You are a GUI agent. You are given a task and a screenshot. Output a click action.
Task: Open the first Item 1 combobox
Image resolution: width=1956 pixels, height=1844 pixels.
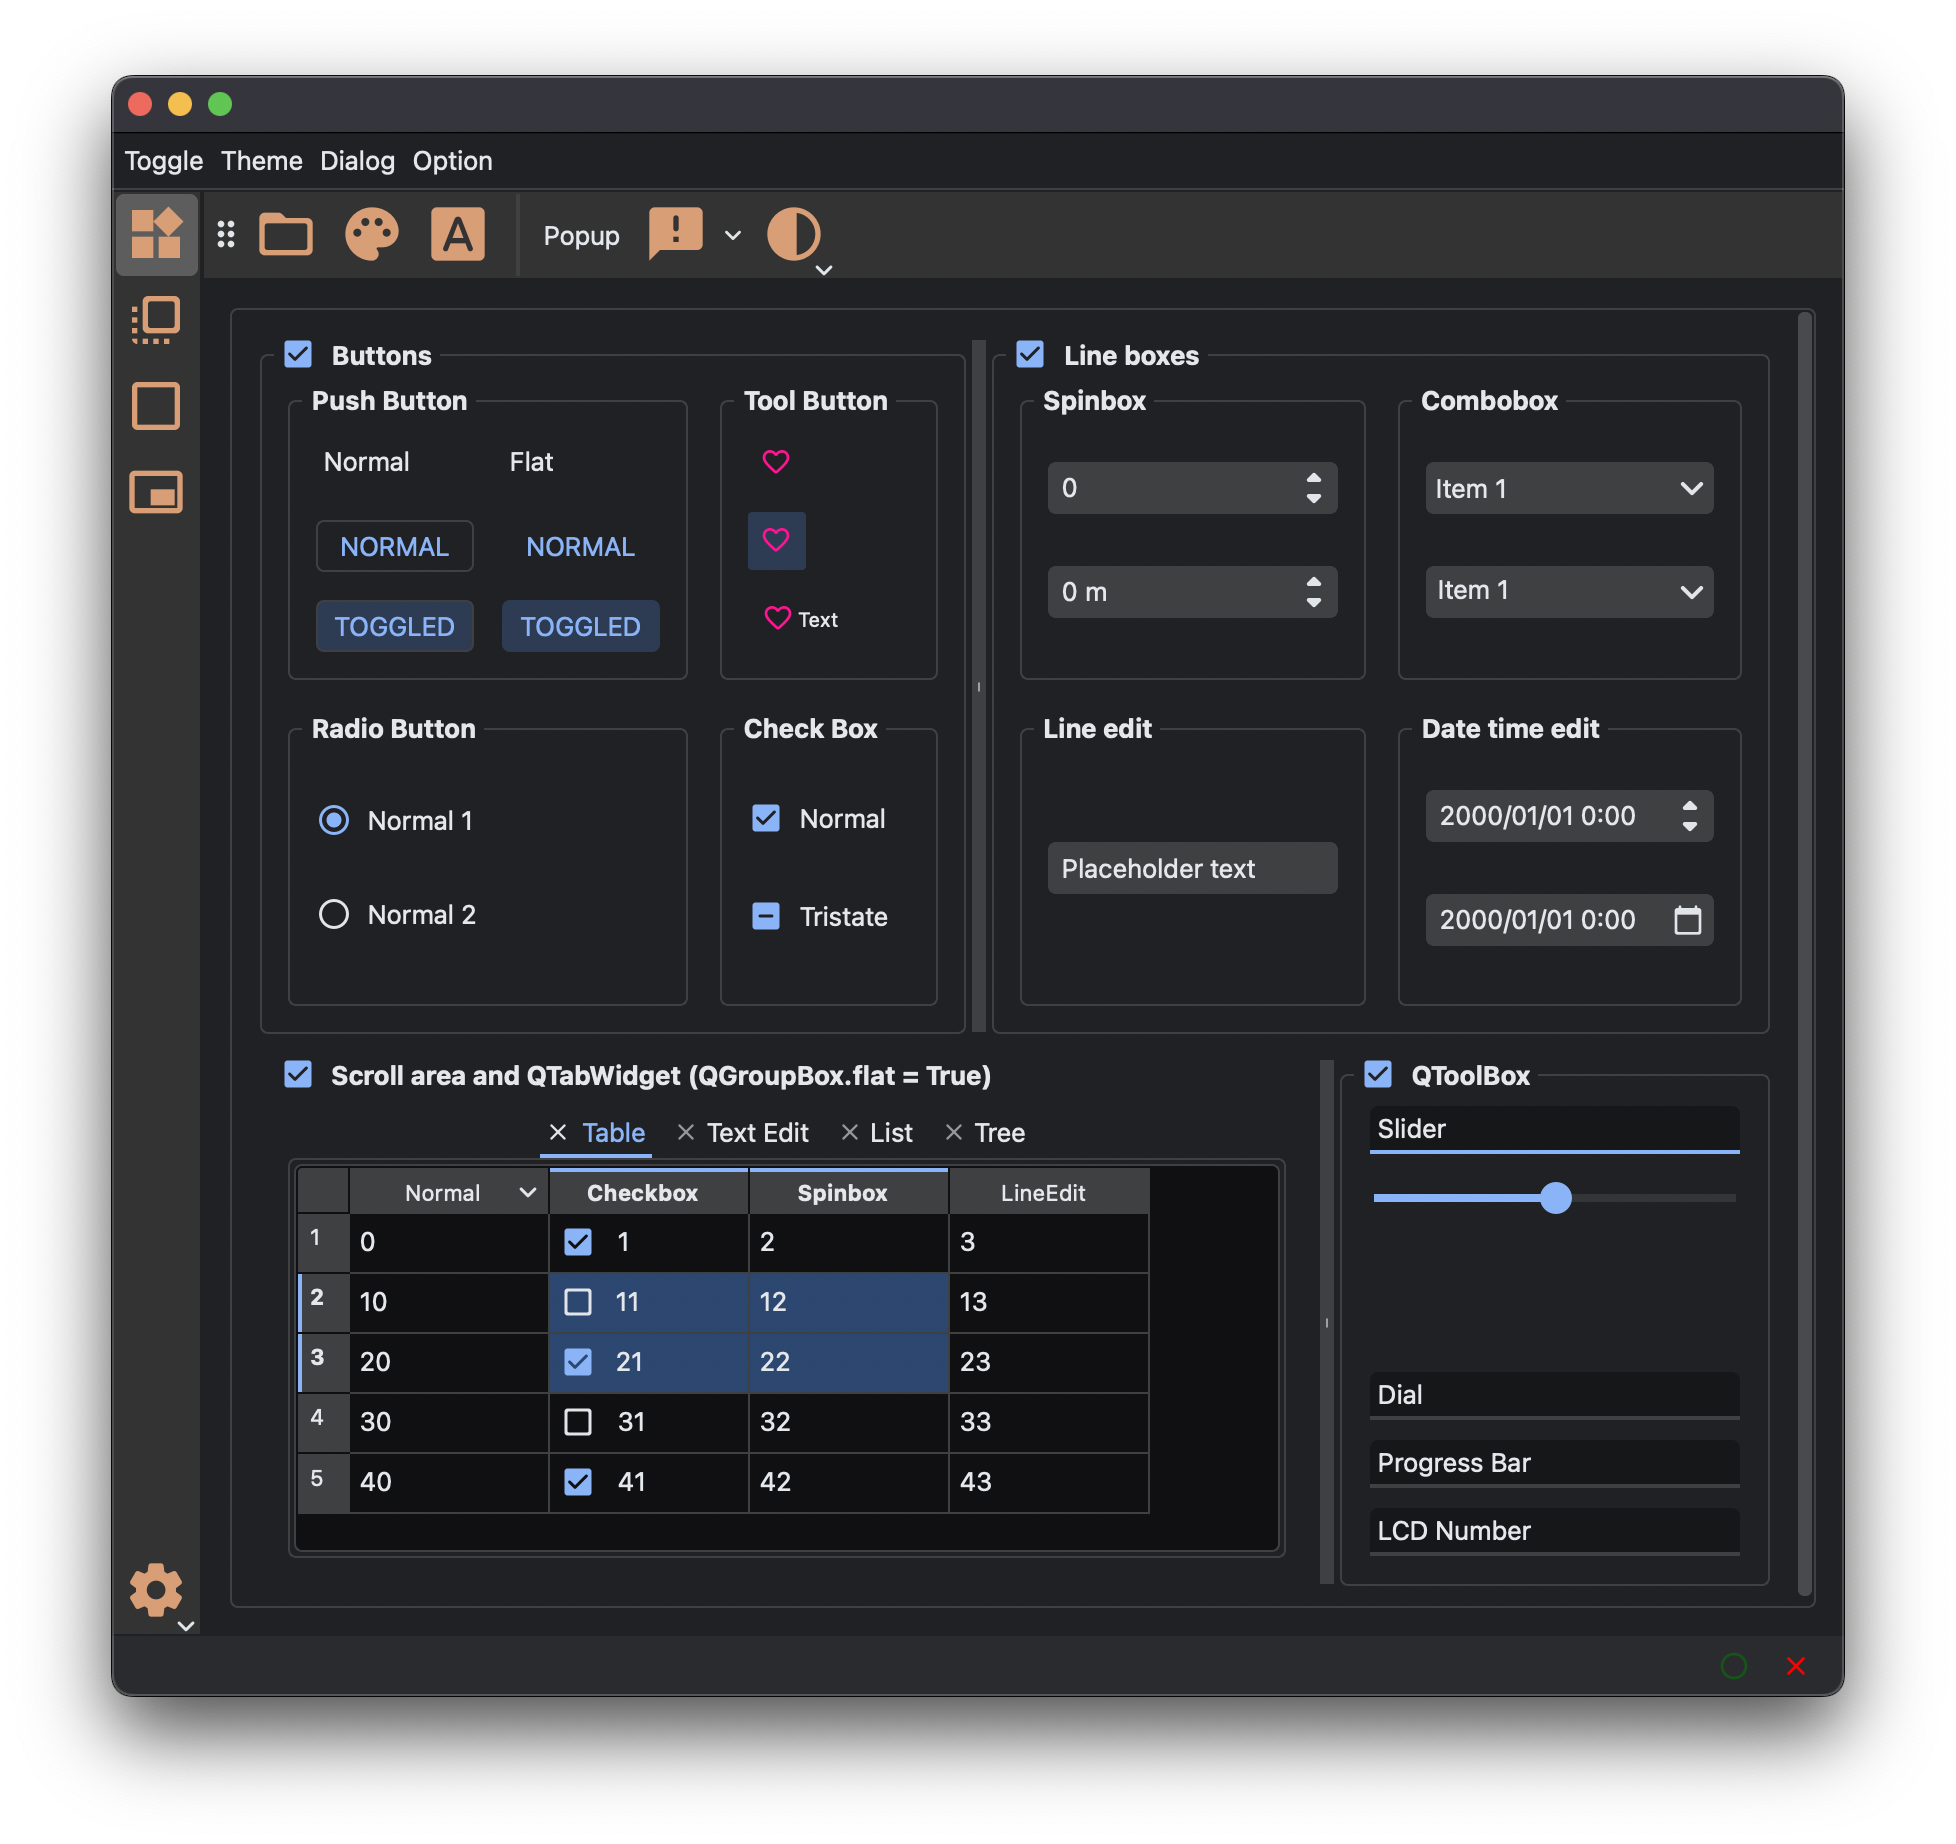coord(1568,489)
